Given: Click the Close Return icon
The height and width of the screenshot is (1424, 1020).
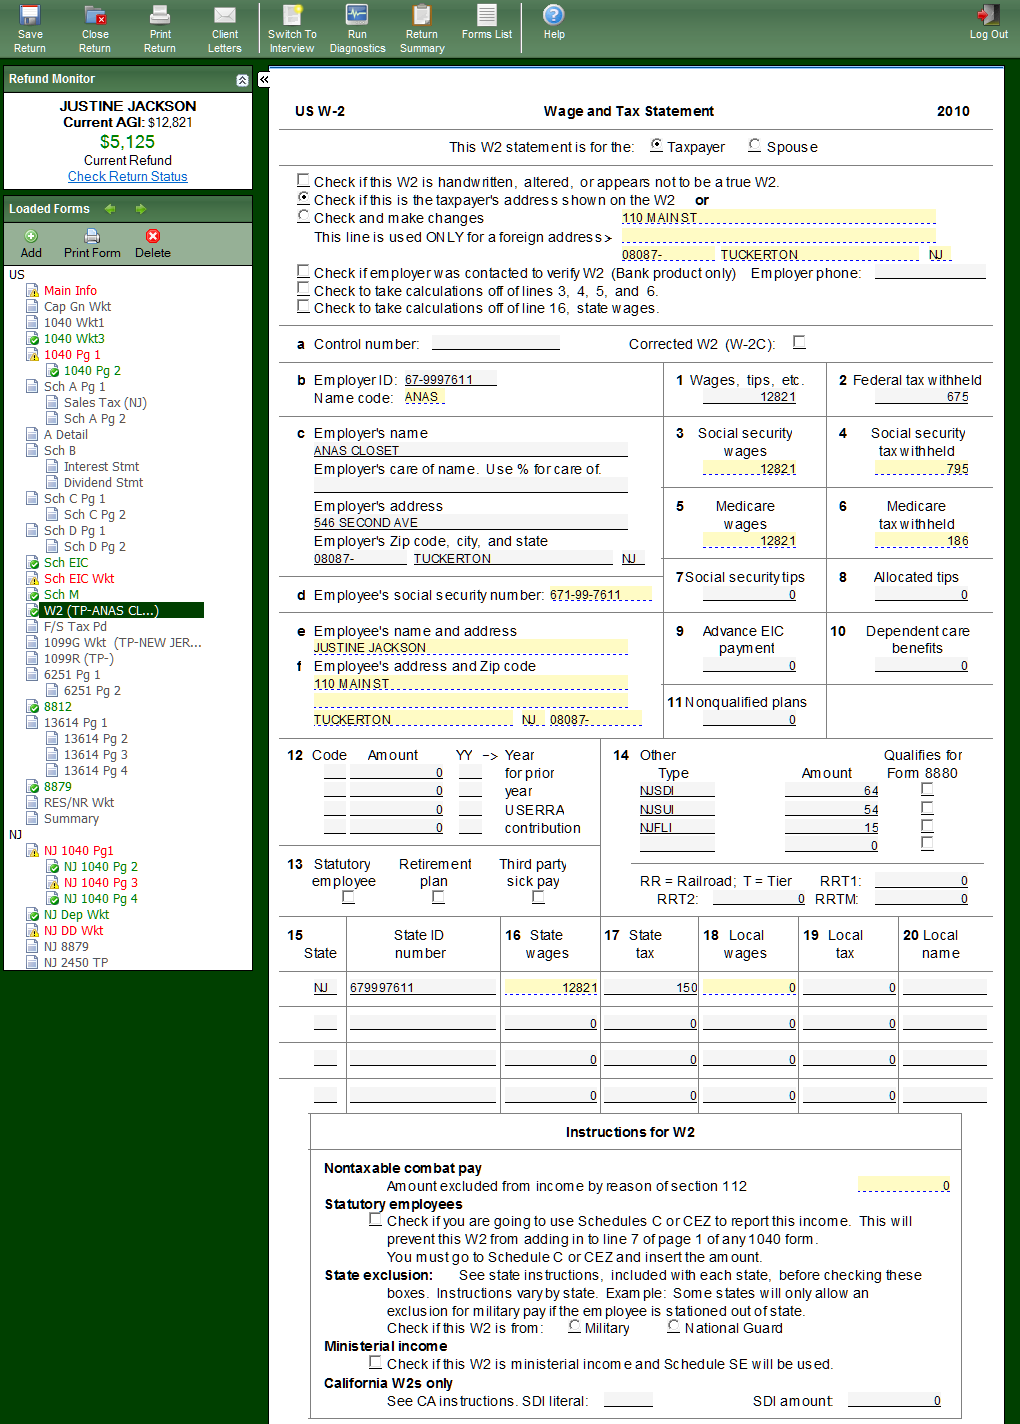Looking at the screenshot, I should pos(95,16).
